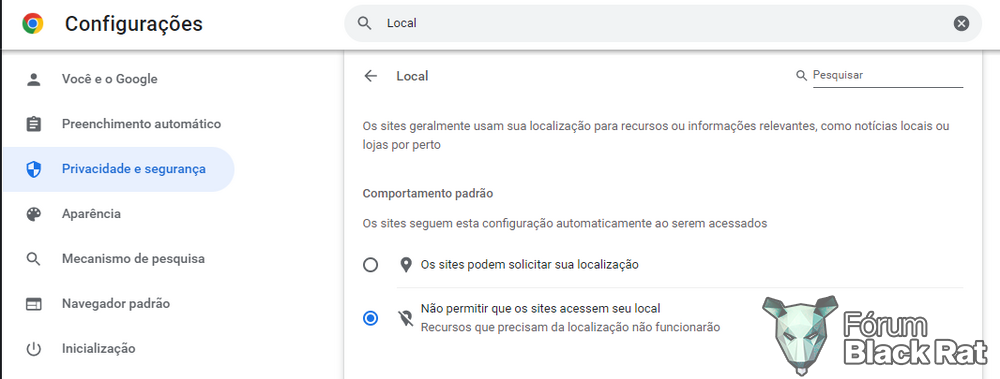Screen dimensions: 1000x379
Task: Click the power icon for Inicialização
Action: [x=33, y=349]
